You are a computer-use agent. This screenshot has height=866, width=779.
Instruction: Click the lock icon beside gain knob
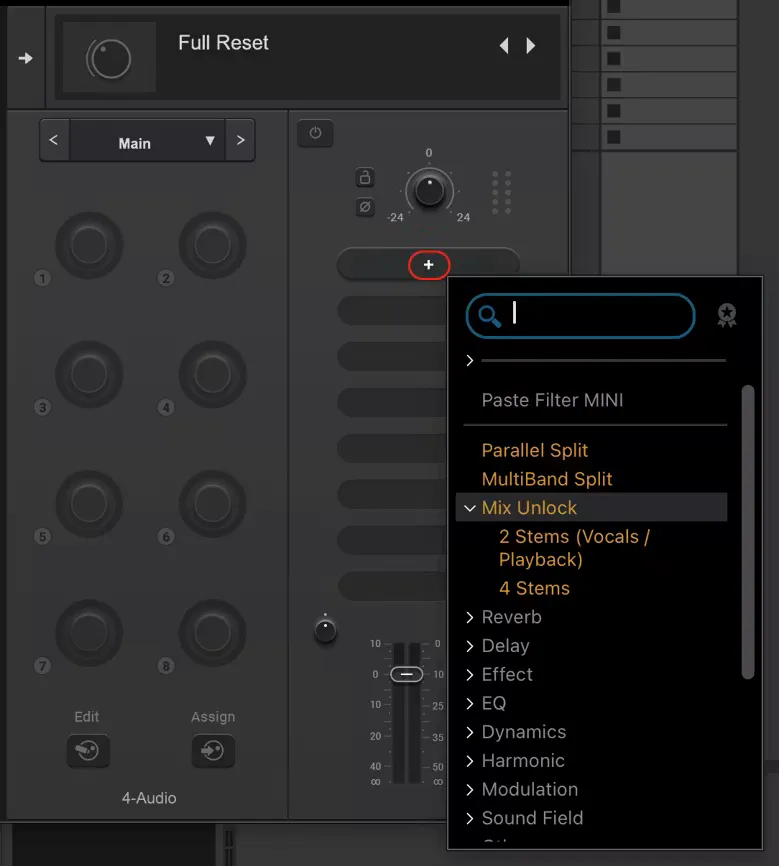pos(365,177)
